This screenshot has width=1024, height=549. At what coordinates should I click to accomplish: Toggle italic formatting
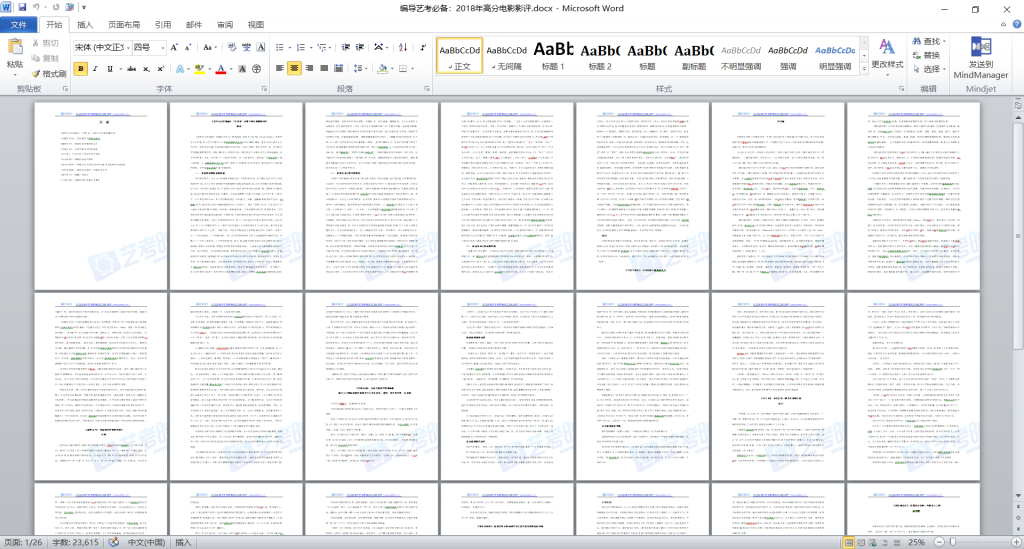point(97,69)
